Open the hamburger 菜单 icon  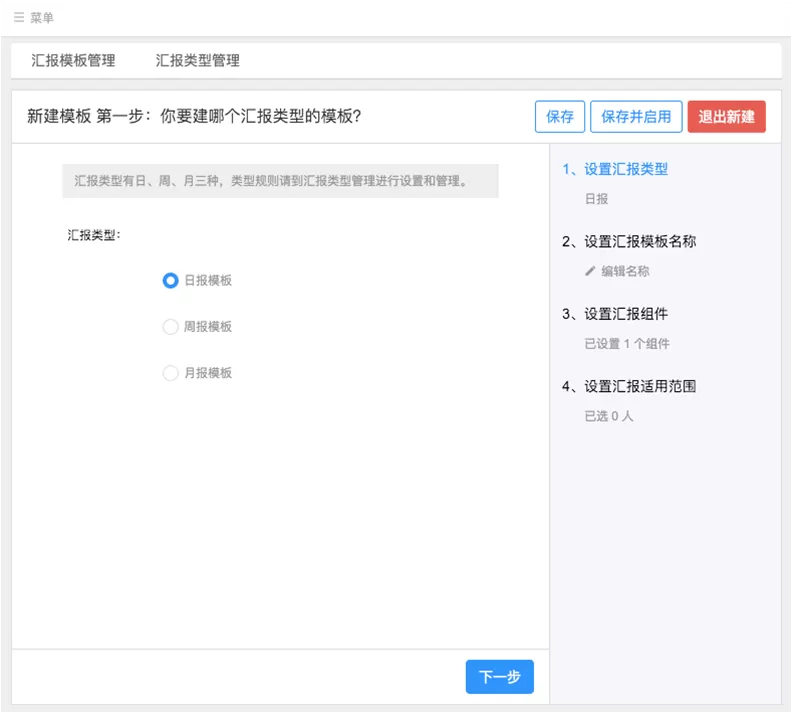19,18
